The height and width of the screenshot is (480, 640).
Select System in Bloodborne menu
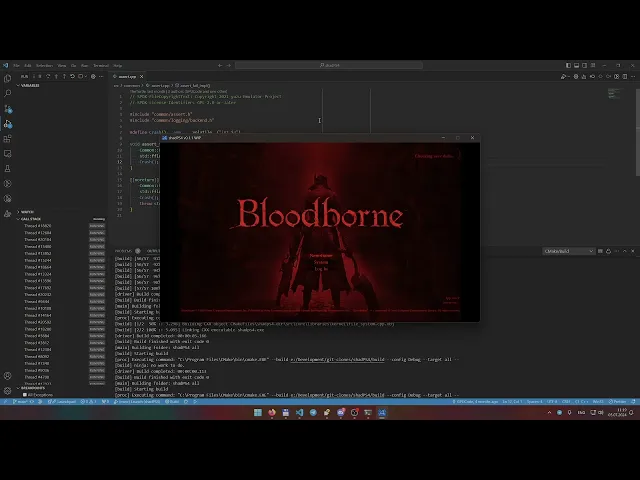321,262
